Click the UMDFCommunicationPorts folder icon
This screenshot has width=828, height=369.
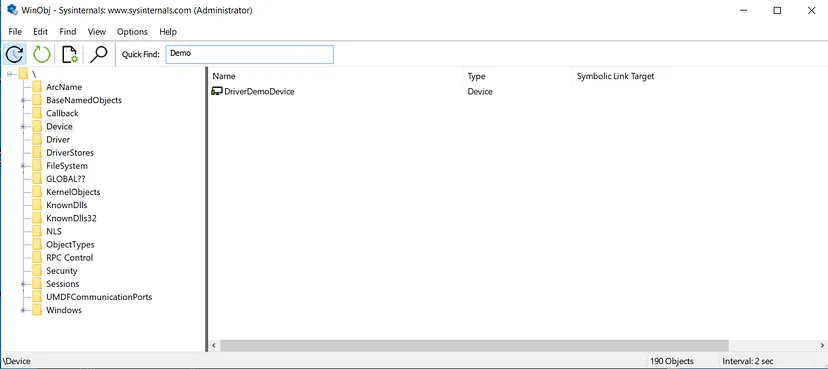coord(36,297)
